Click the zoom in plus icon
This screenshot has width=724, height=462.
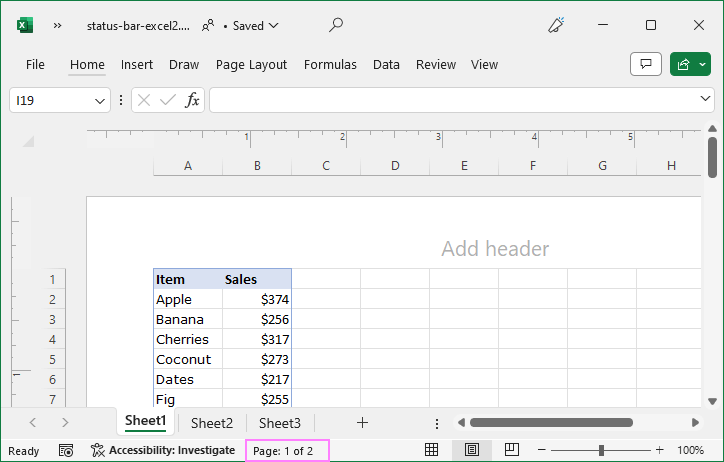[x=659, y=451]
